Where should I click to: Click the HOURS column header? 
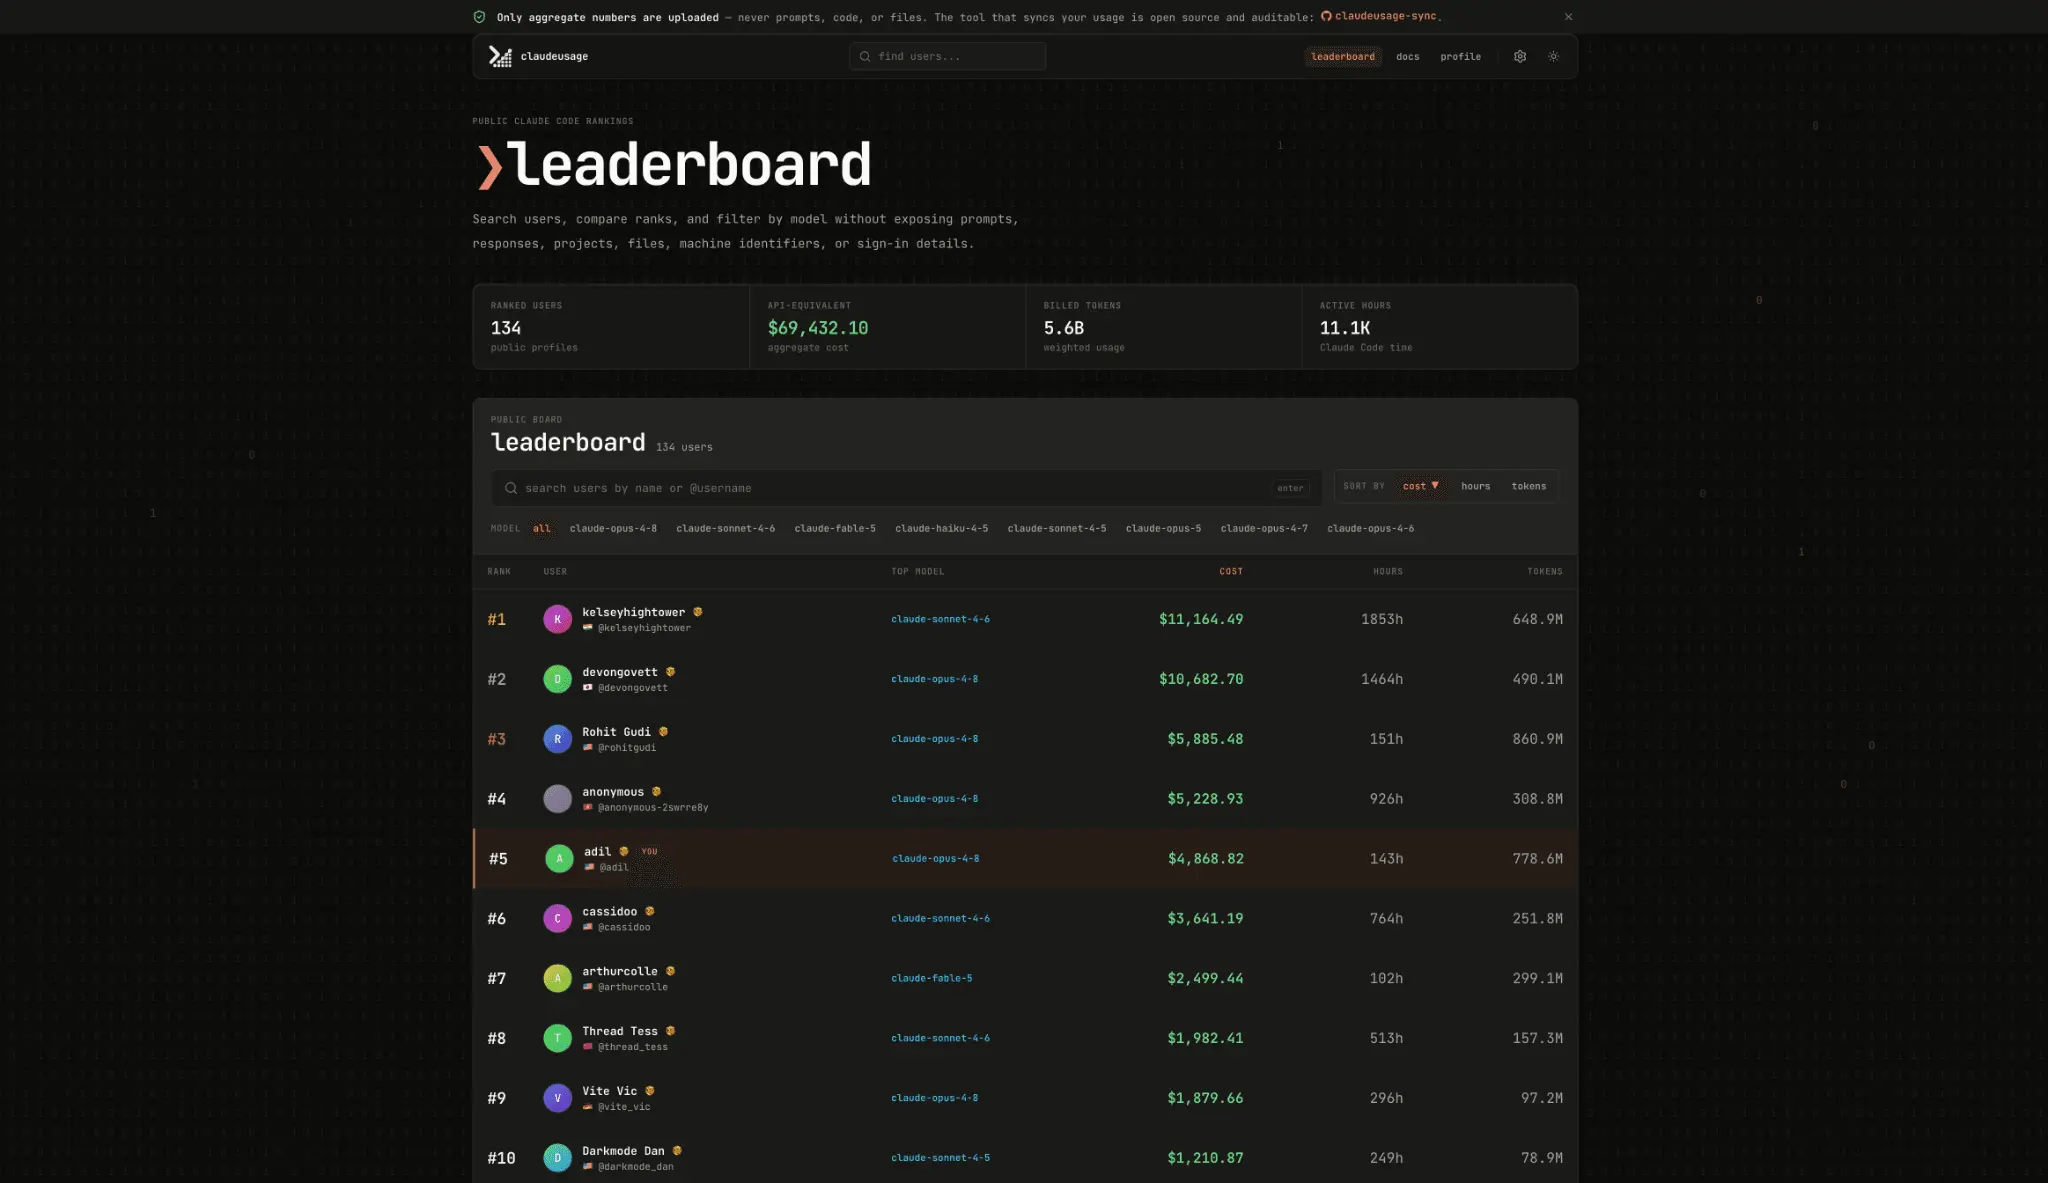(1388, 571)
